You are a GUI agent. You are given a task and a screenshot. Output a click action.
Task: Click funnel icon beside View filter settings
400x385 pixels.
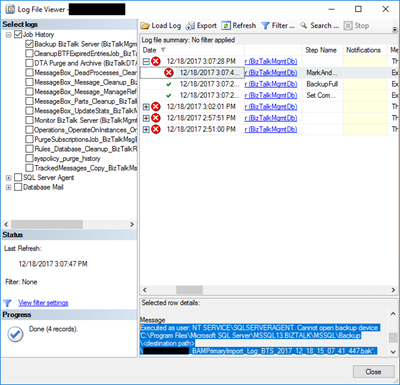[x=7, y=303]
